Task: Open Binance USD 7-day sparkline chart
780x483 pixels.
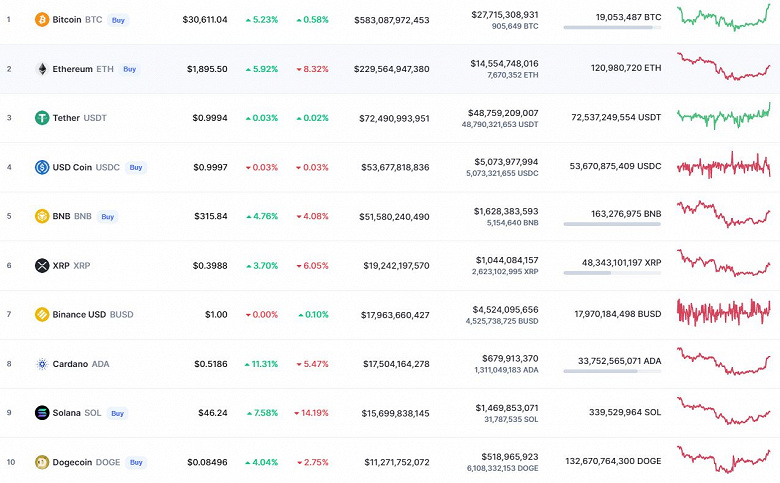Action: [x=723, y=312]
